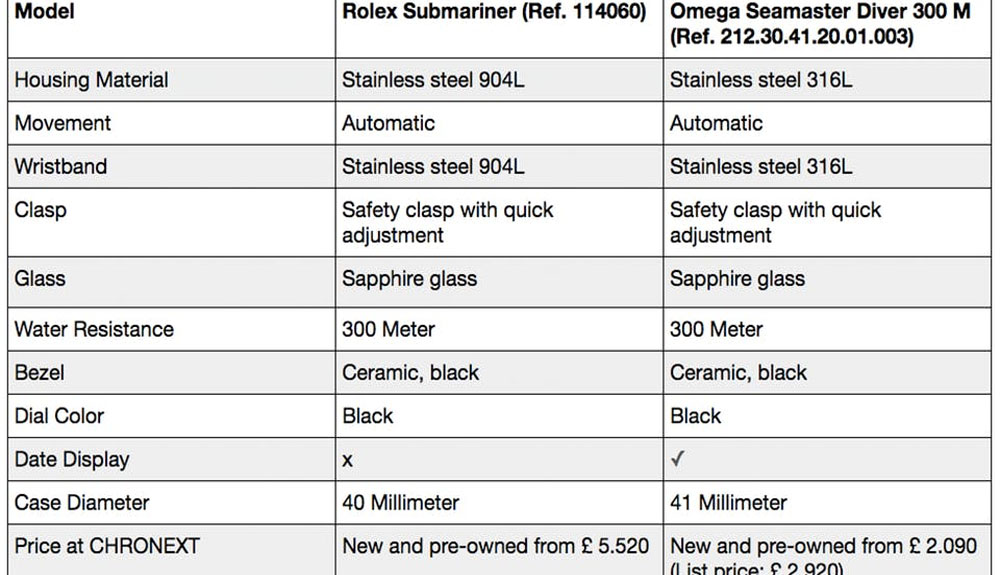Click the 41 Millimeter cell
This screenshot has width=1000, height=575.
(x=728, y=503)
